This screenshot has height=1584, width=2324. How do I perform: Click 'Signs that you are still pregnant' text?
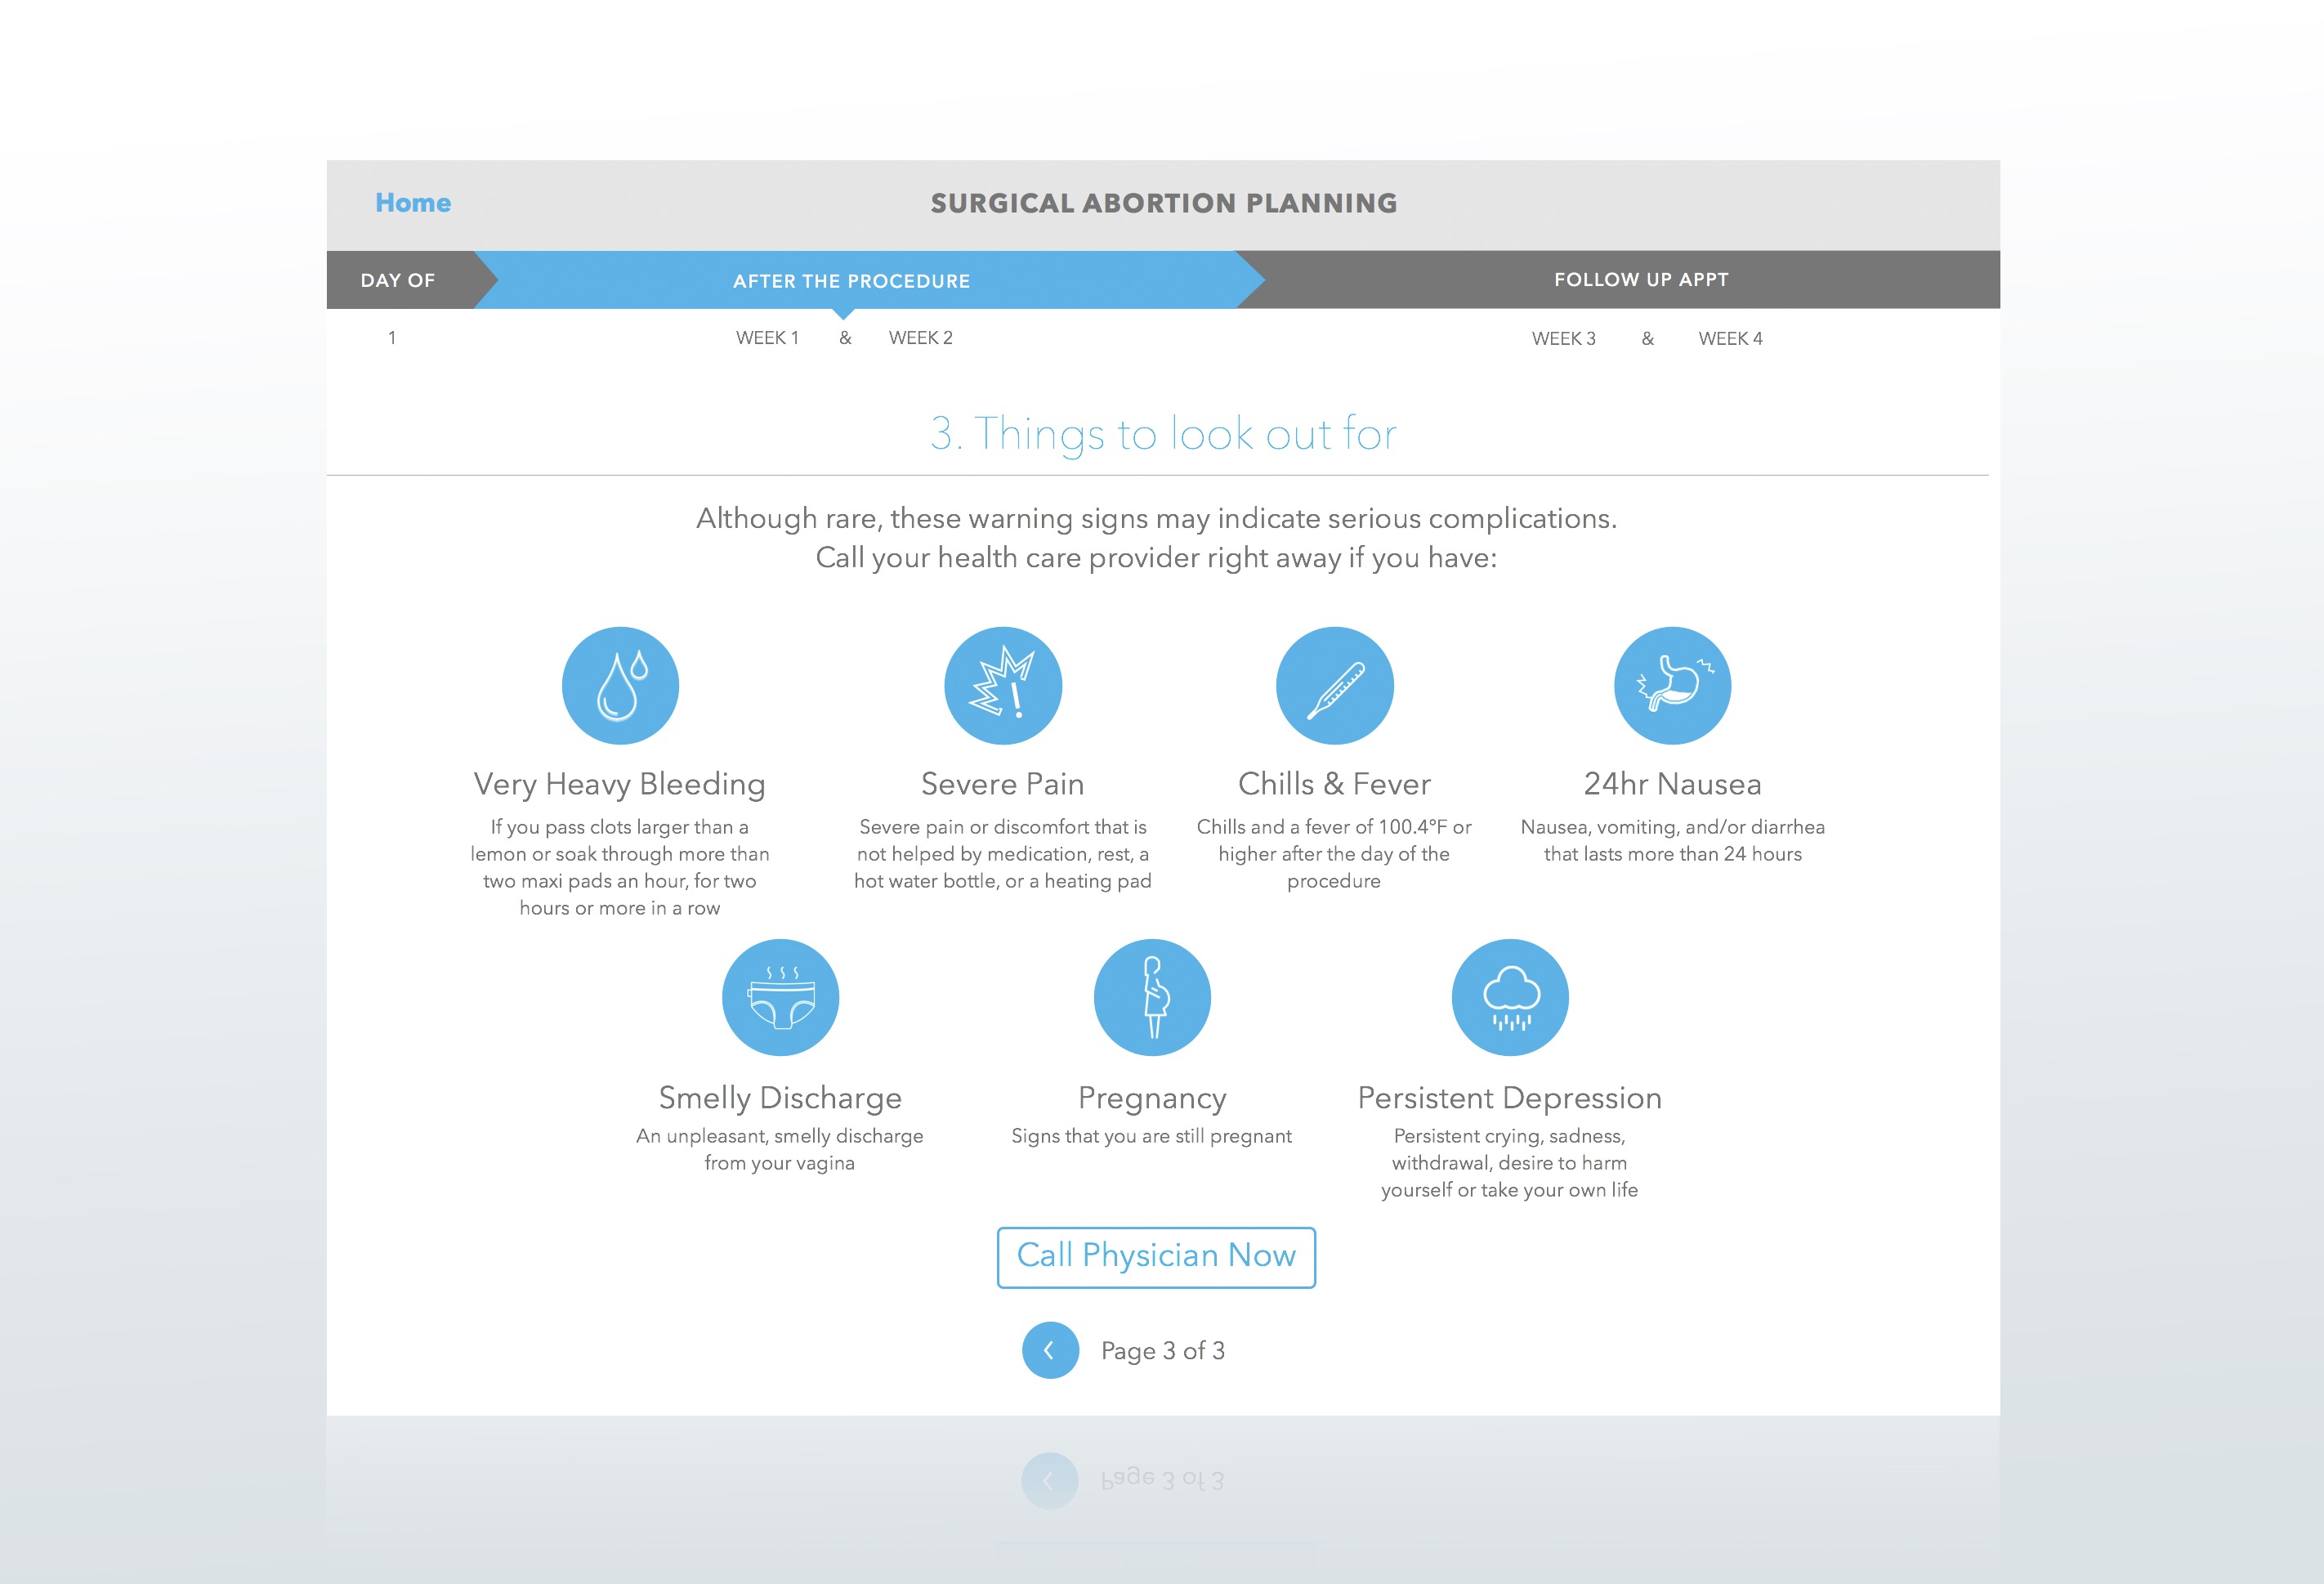coord(1152,1136)
